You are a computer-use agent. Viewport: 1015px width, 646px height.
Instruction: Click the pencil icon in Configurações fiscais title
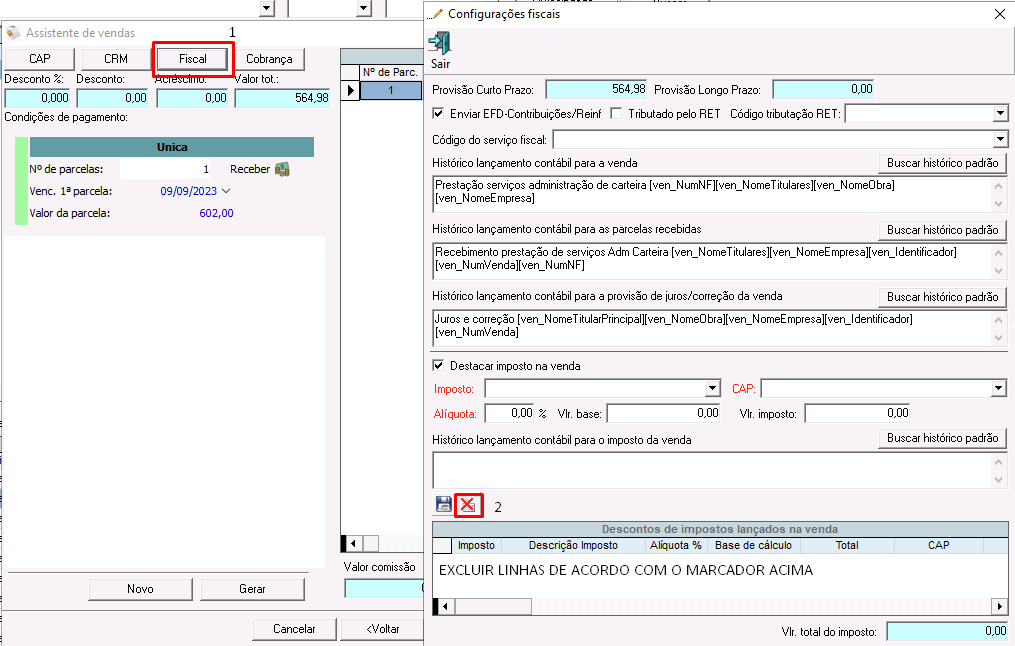pos(437,14)
